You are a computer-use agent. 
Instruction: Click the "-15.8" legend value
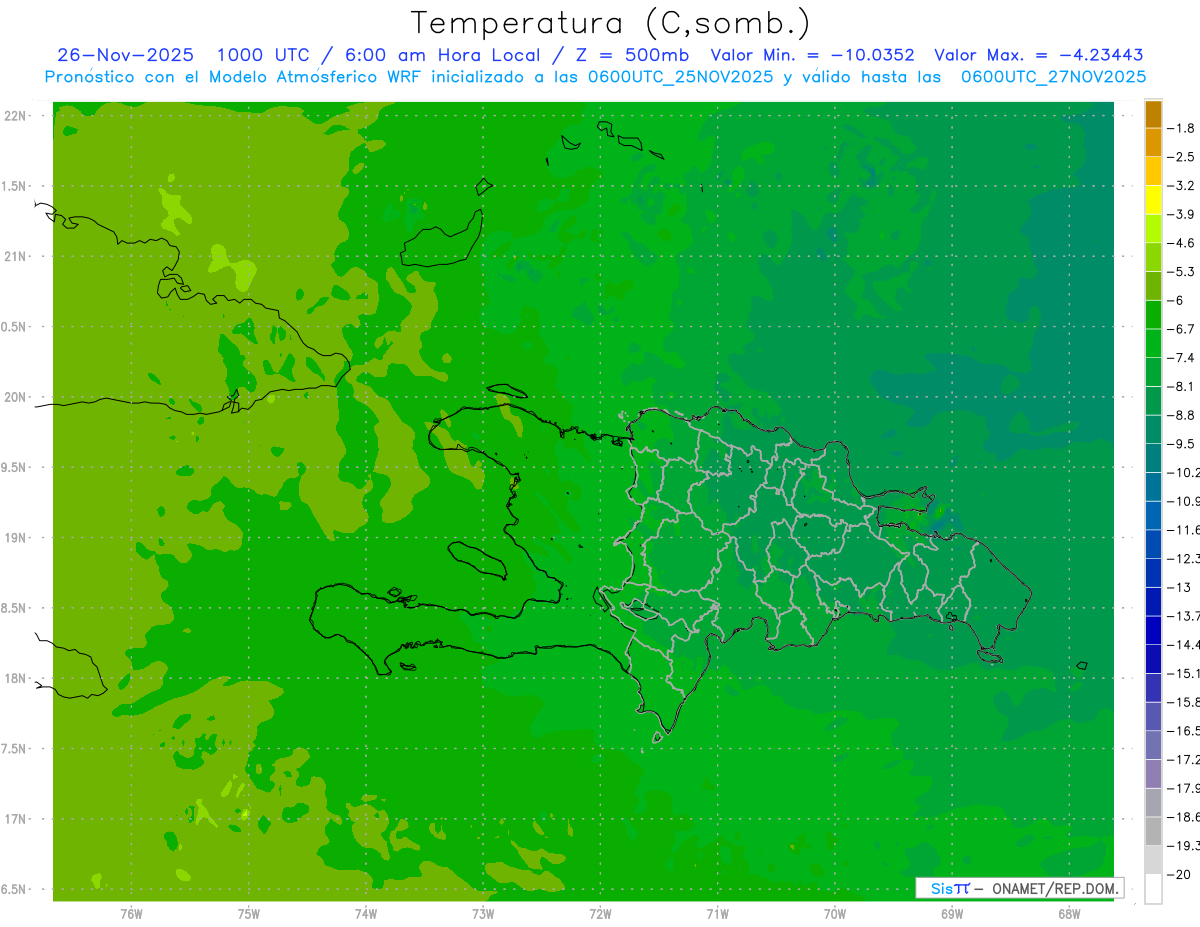tap(1182, 702)
